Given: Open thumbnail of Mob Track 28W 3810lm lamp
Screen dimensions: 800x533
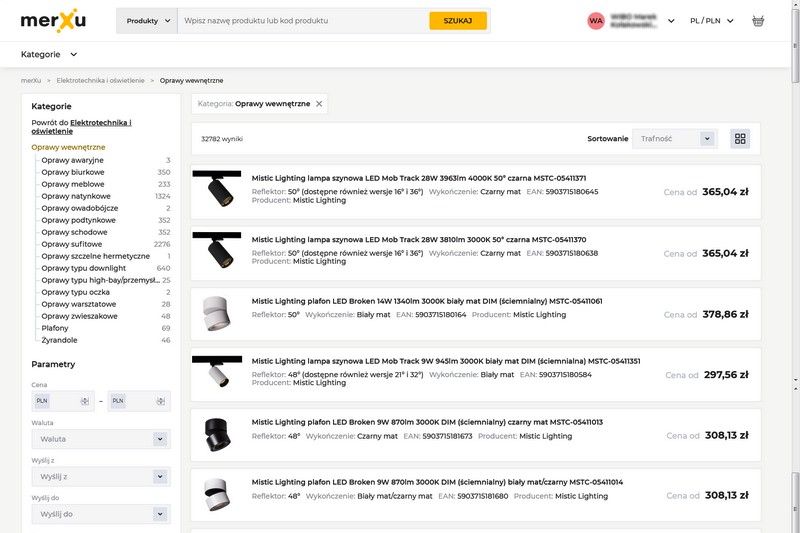Looking at the screenshot, I should pyautogui.click(x=217, y=251).
